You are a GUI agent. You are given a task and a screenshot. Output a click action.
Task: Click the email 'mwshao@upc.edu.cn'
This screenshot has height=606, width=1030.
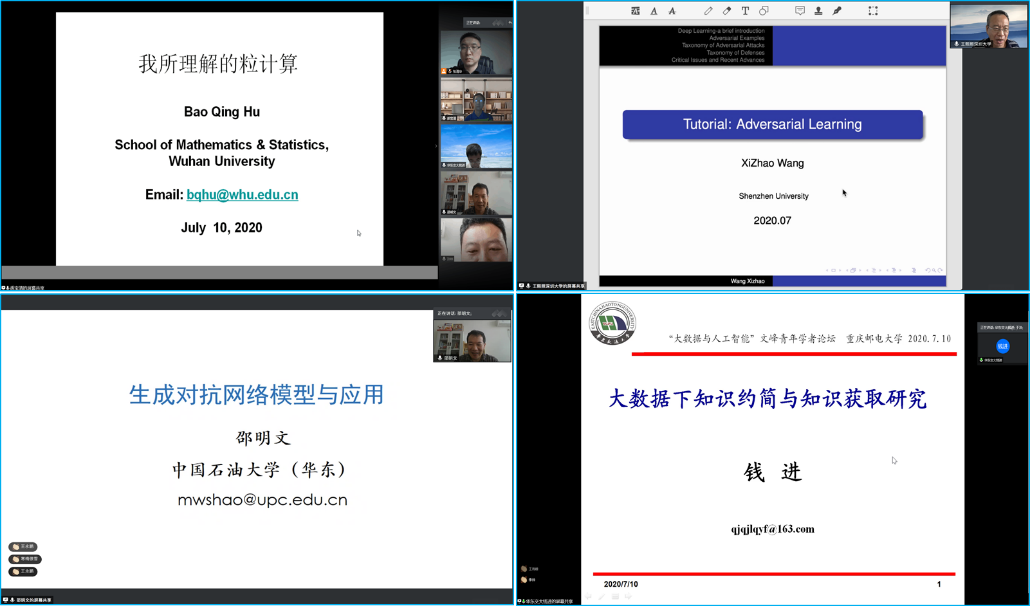coord(262,500)
